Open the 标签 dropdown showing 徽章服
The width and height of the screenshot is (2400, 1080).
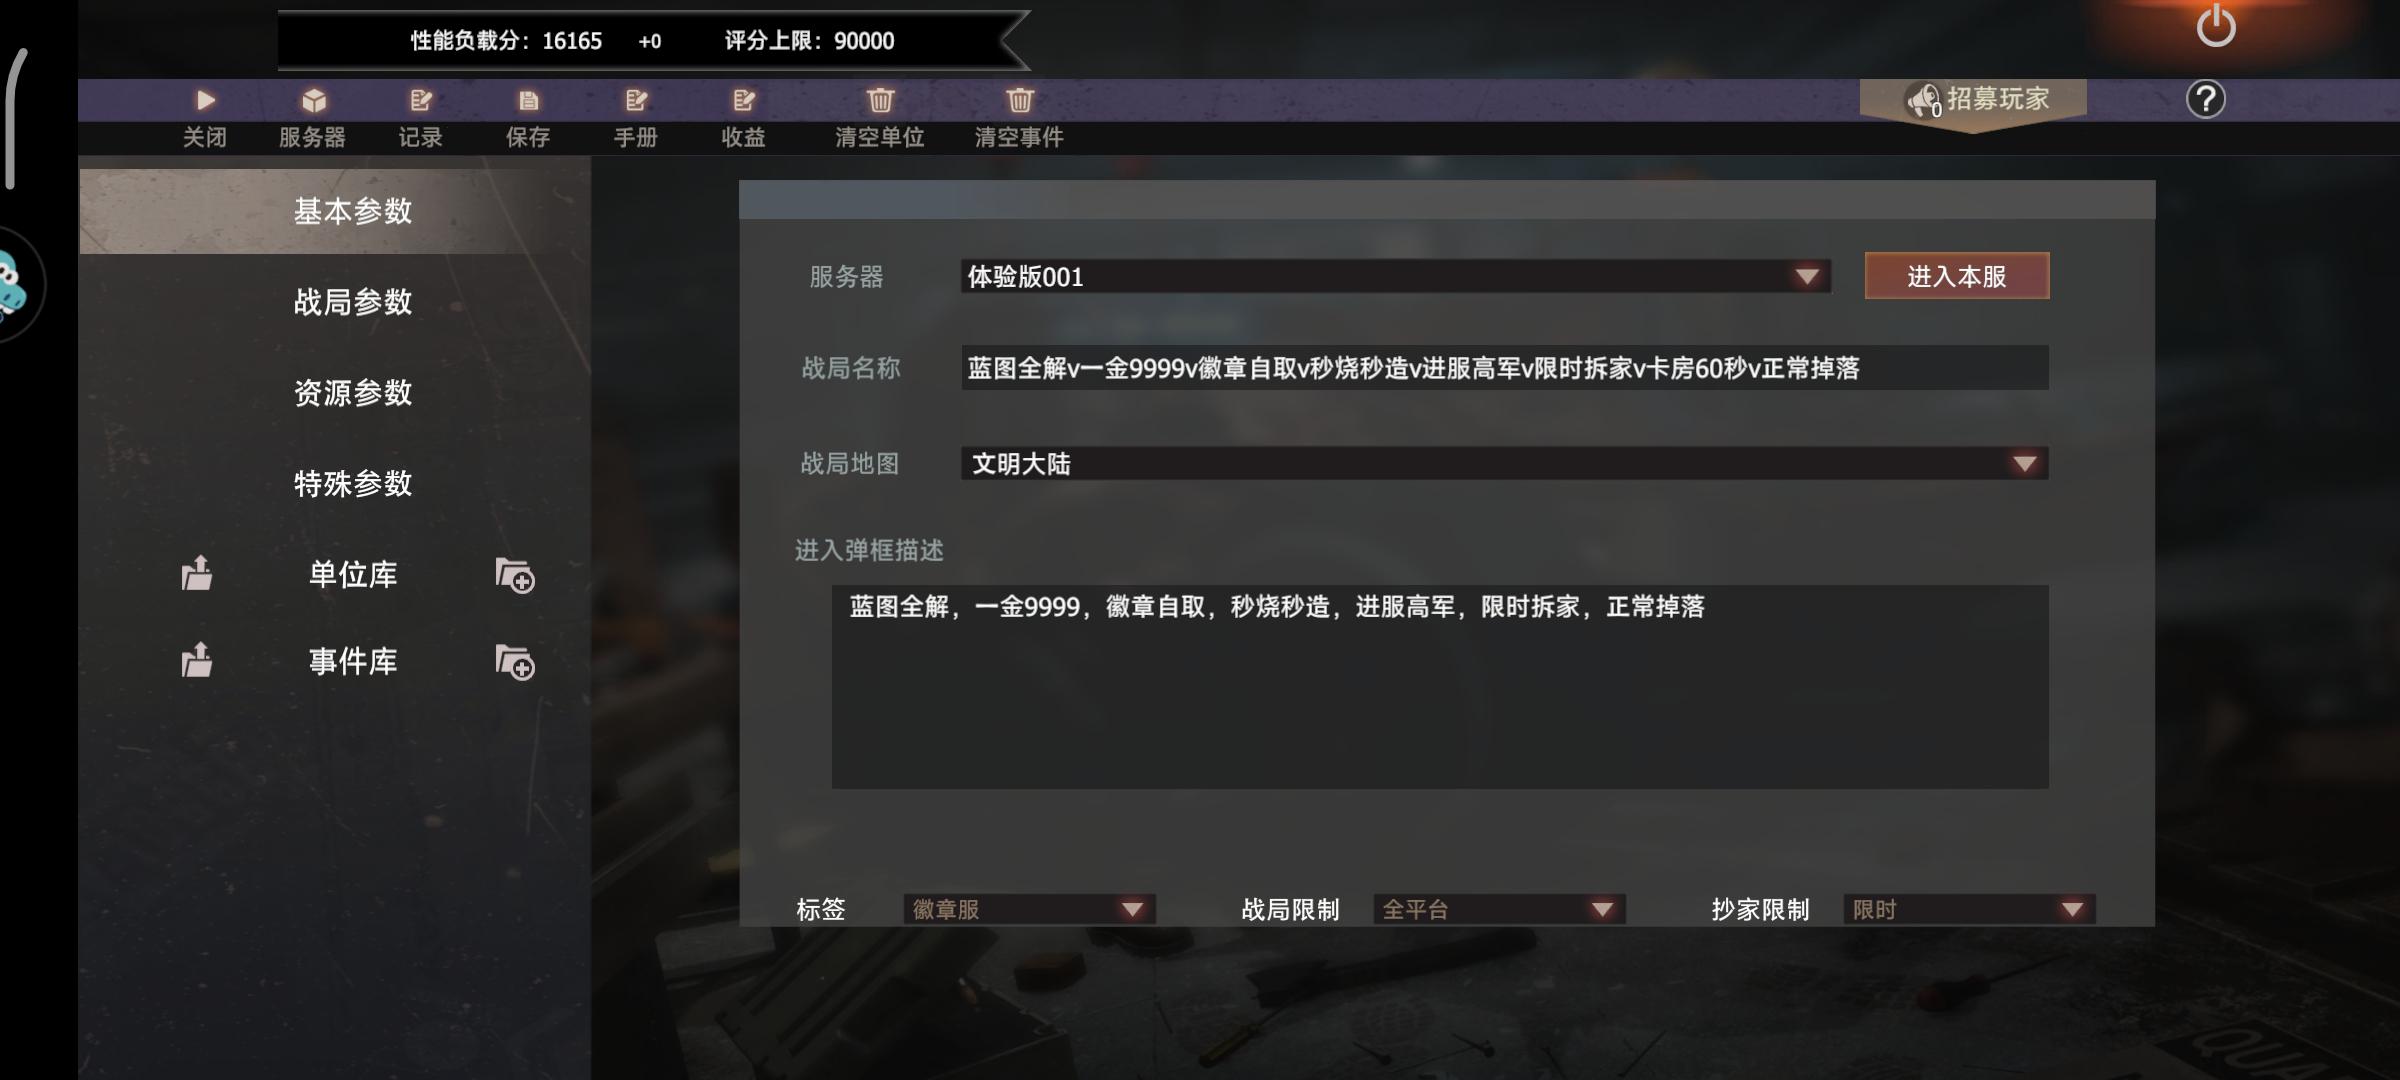[1029, 909]
